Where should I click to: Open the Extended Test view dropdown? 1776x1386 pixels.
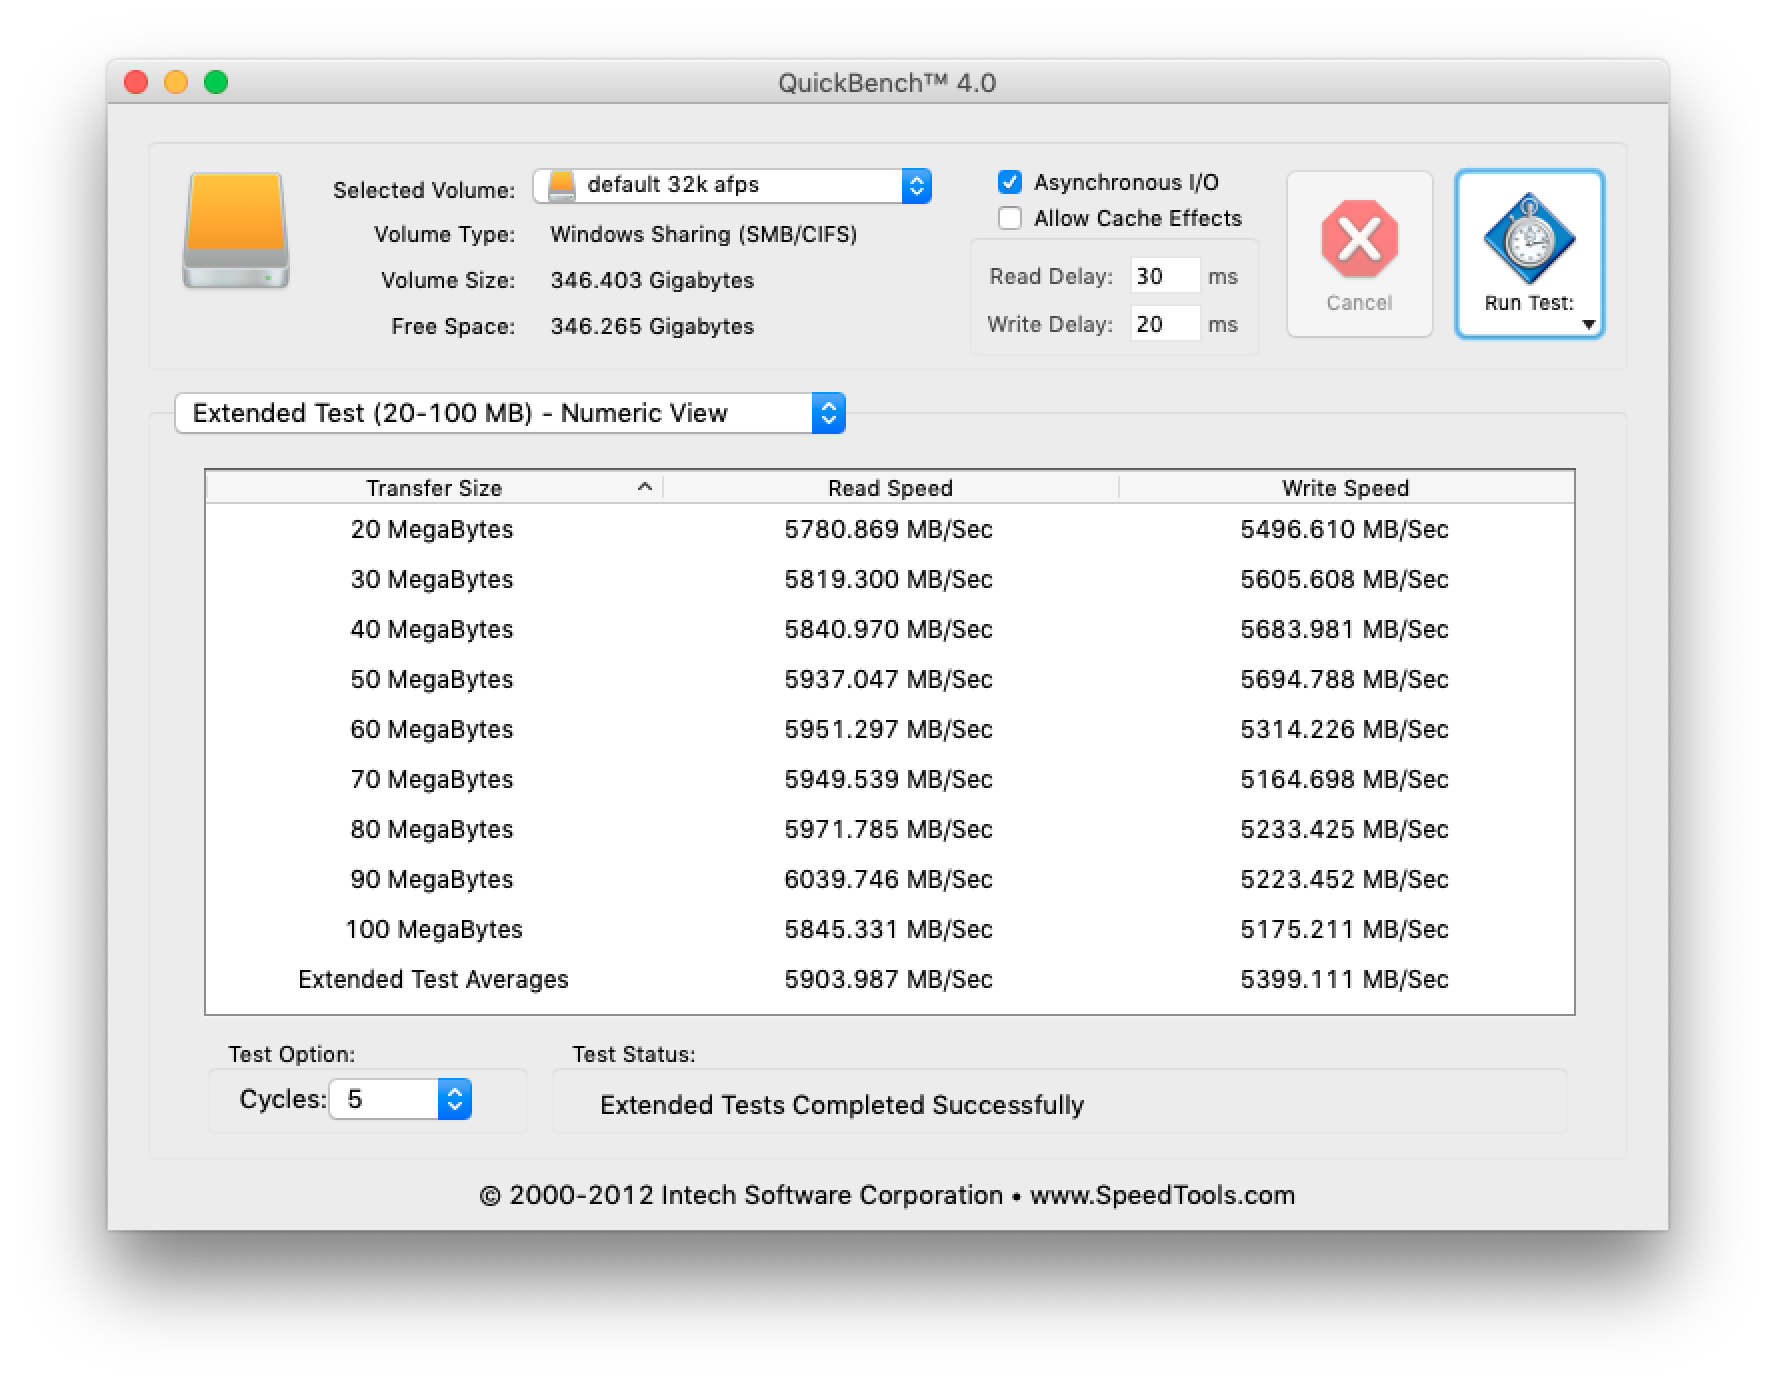510,413
